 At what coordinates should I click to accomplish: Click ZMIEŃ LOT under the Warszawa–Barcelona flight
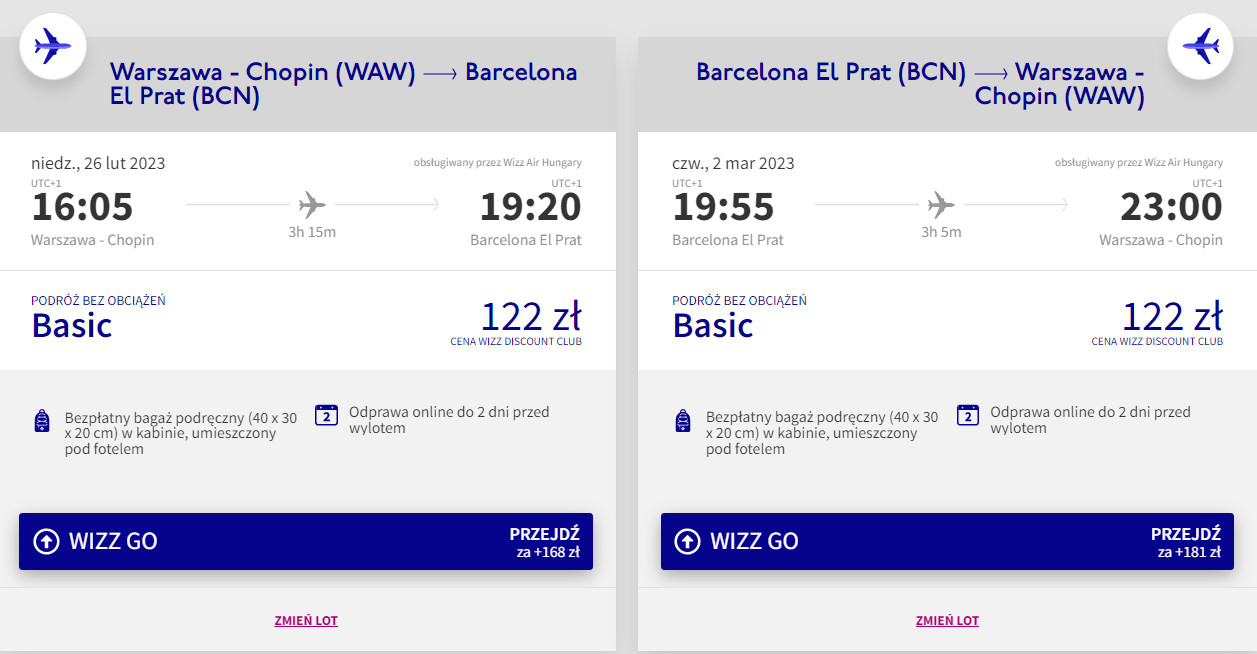pyautogui.click(x=306, y=621)
